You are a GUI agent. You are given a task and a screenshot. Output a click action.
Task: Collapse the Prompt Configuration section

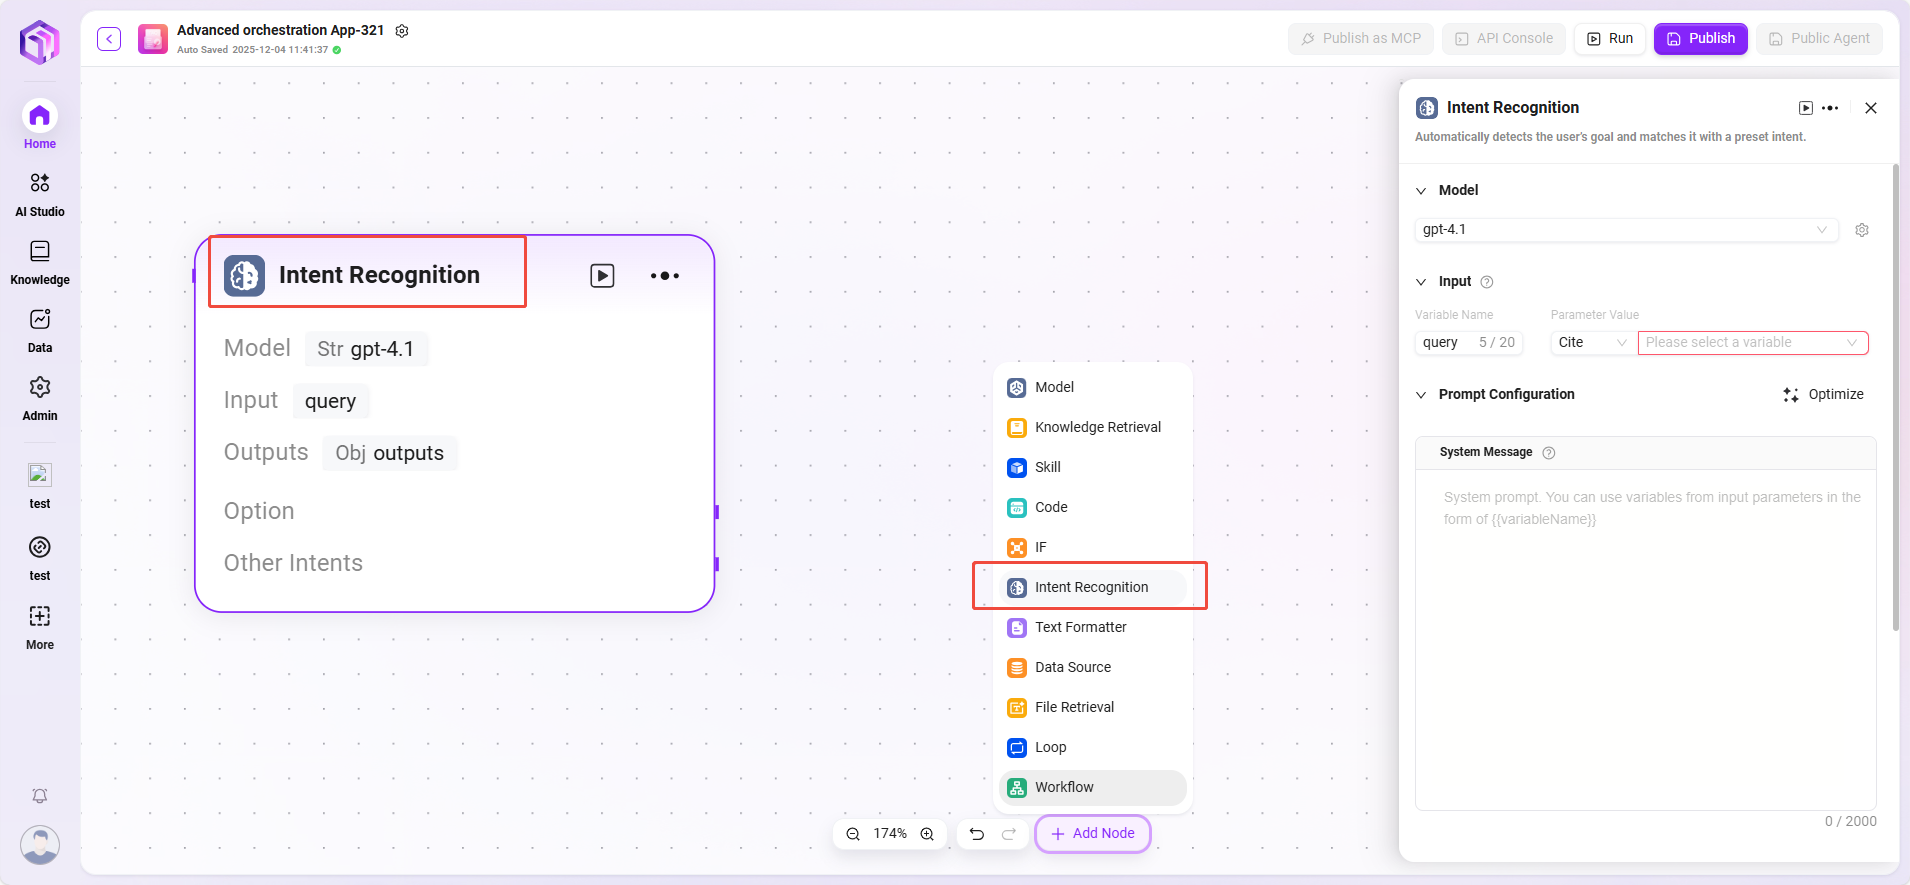pos(1421,395)
